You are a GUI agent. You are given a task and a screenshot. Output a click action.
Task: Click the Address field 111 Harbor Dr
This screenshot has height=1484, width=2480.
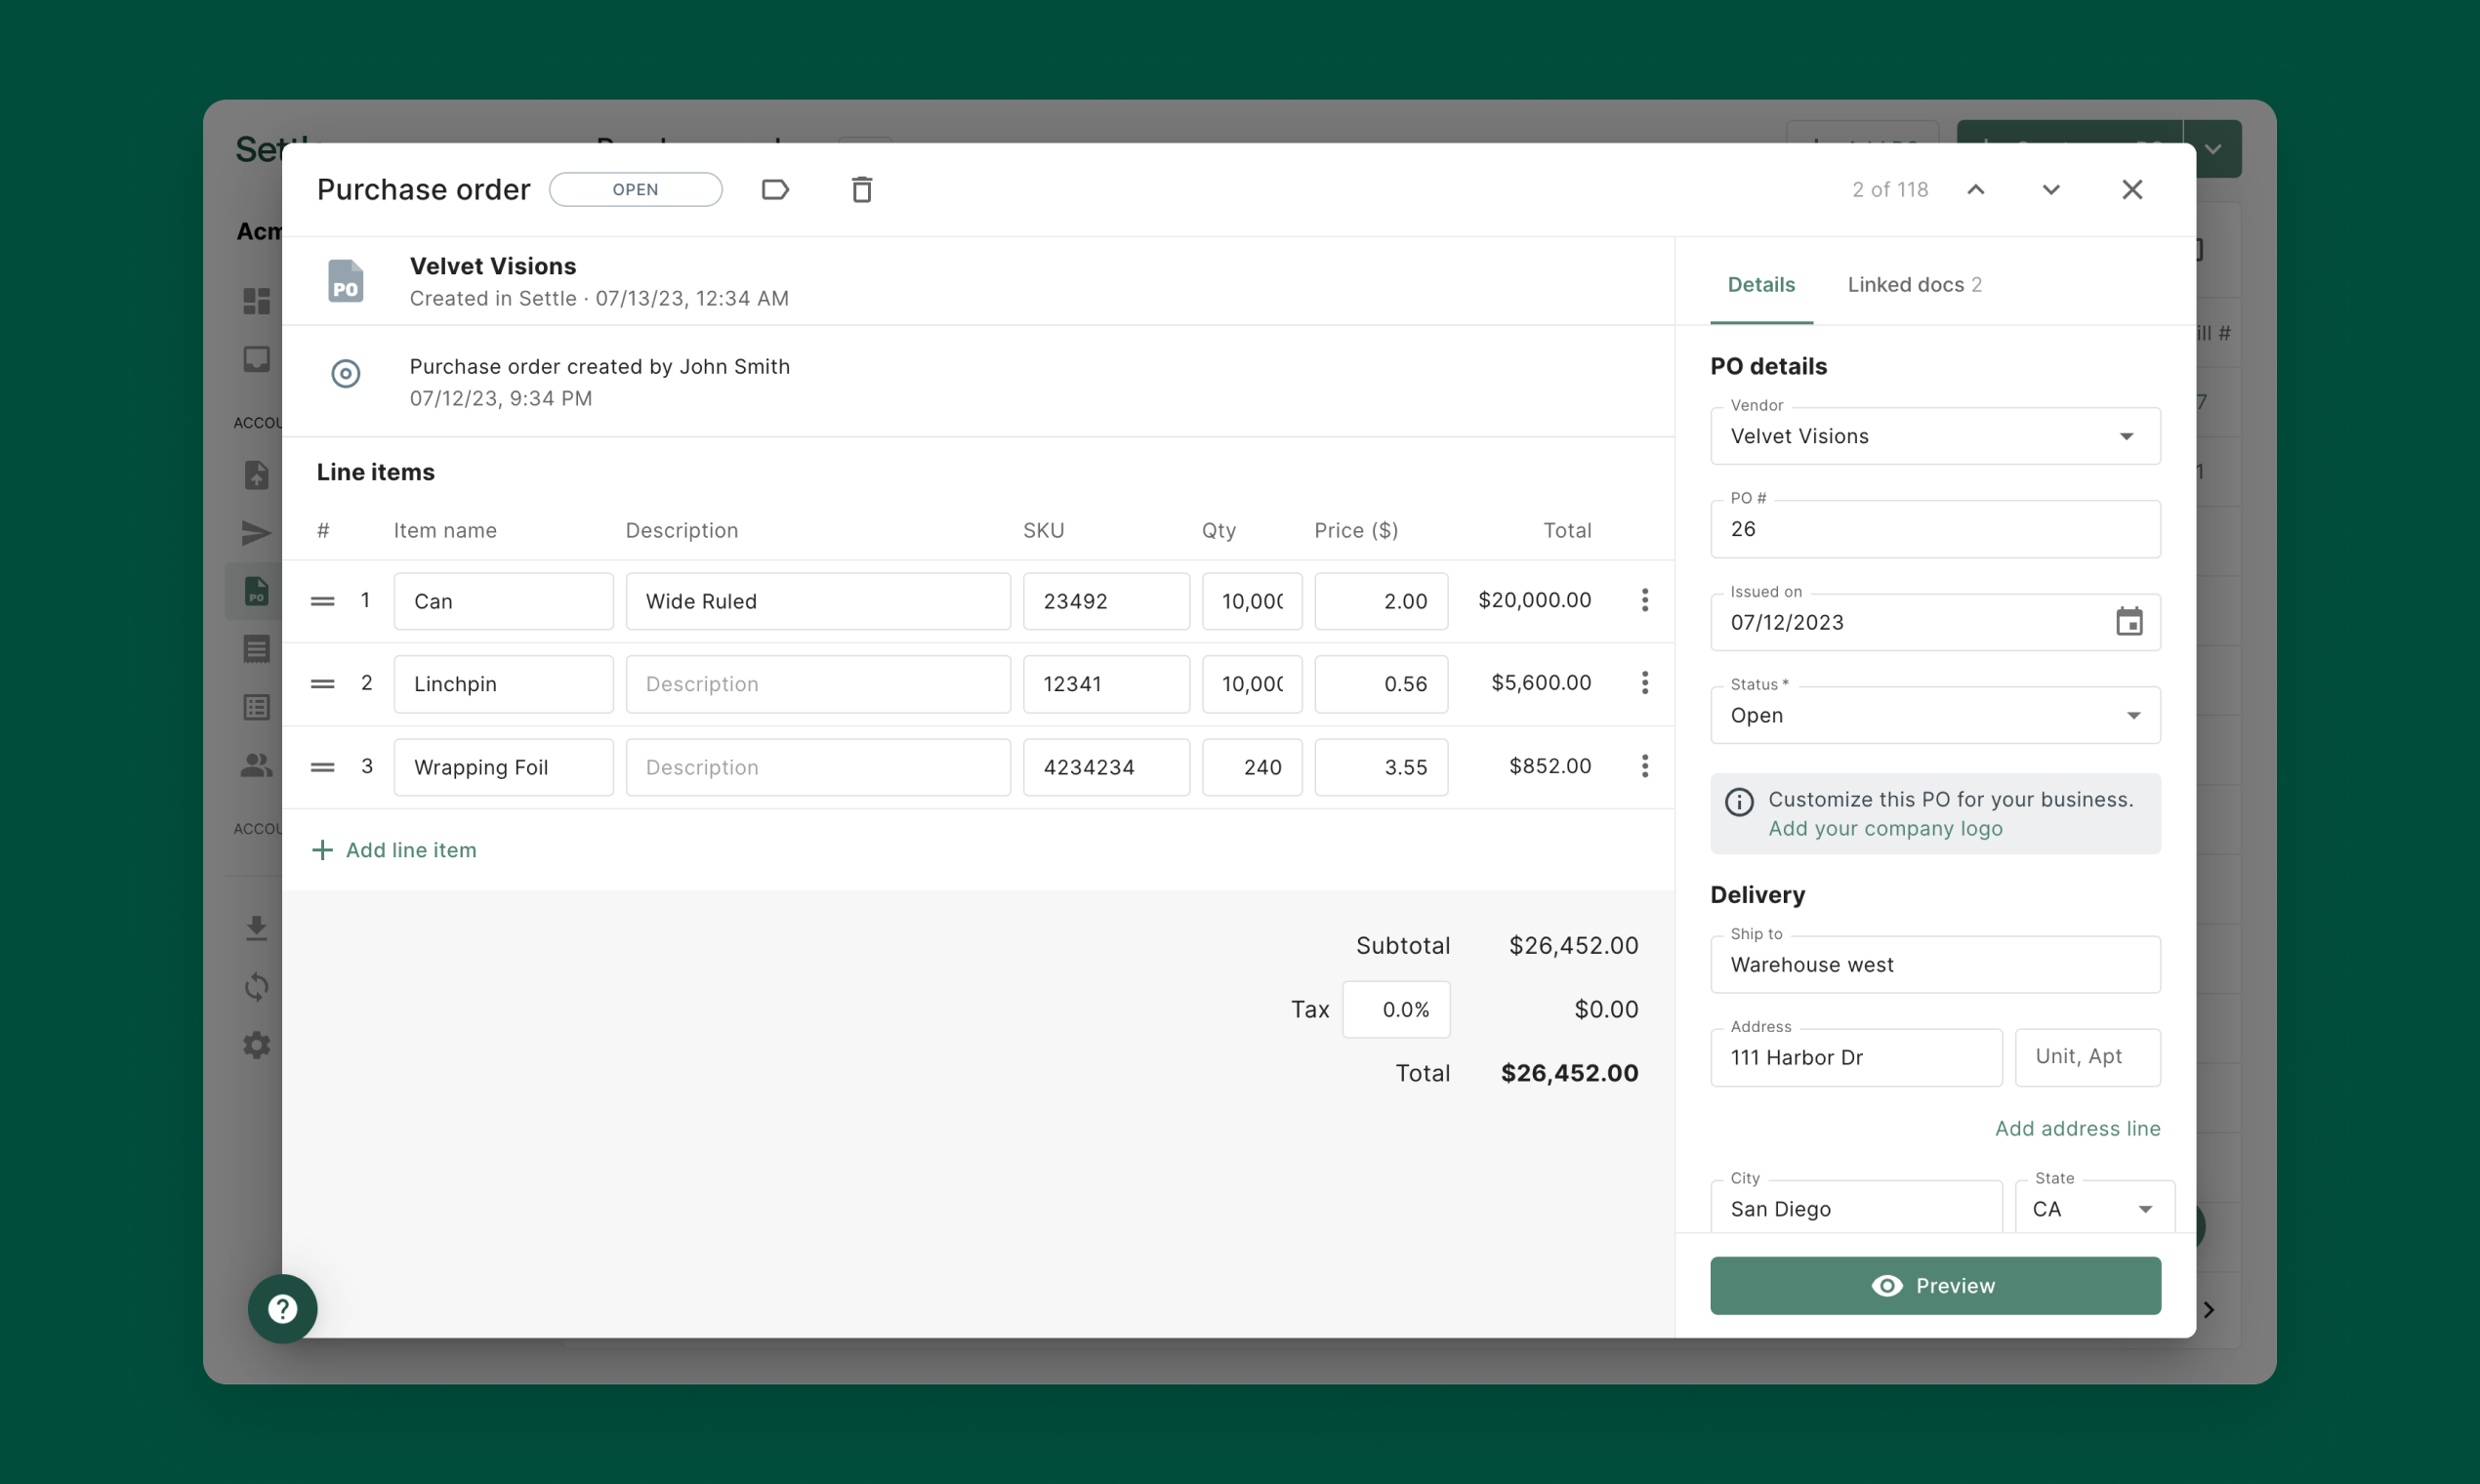[1856, 1057]
